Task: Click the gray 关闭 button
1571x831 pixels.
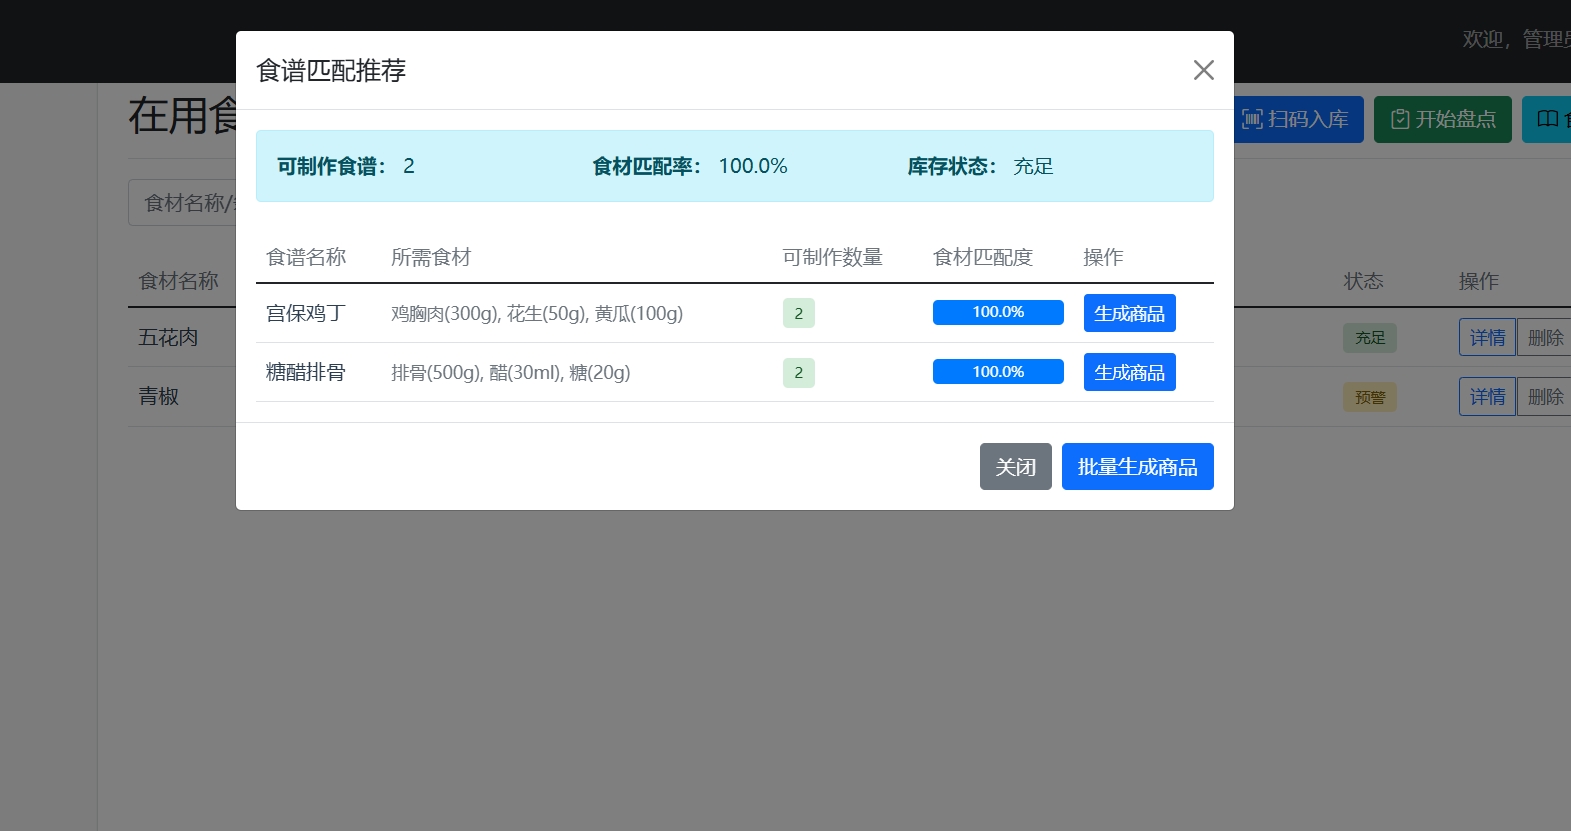Action: [1015, 467]
